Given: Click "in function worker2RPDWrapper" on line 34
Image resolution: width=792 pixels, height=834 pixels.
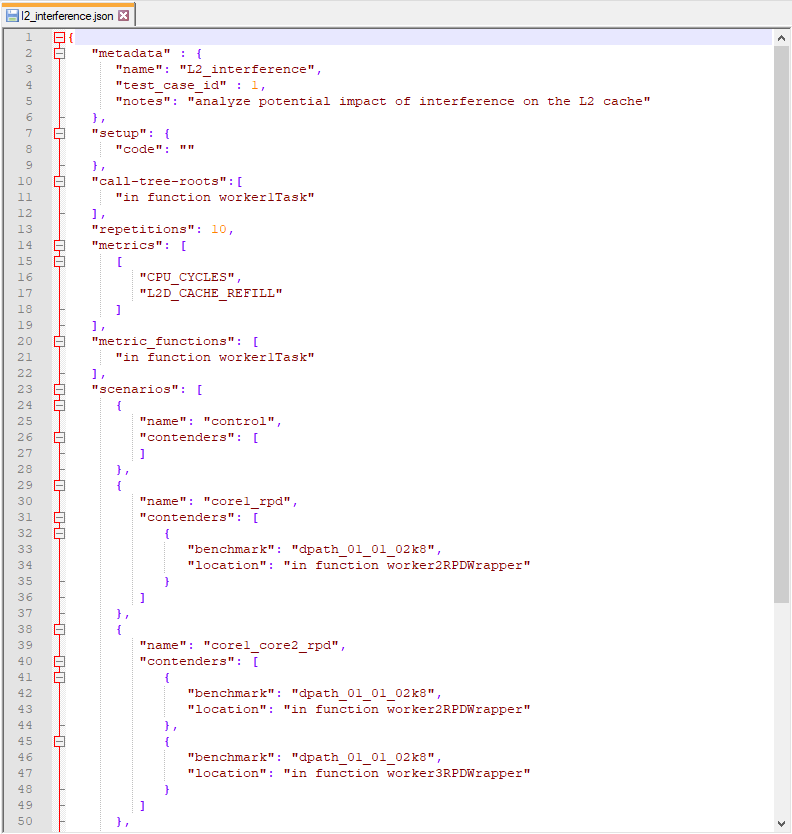Looking at the screenshot, I should (x=406, y=565).
